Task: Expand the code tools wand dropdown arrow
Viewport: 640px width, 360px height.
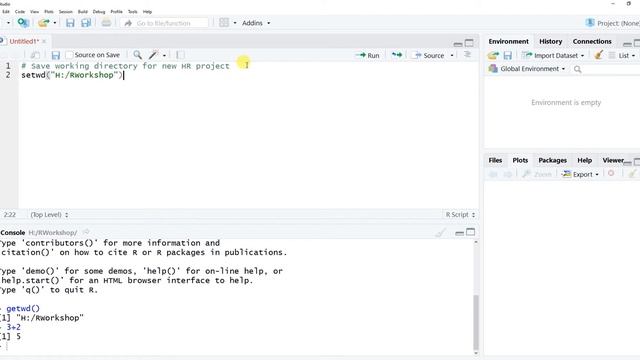Action: pyautogui.click(x=164, y=55)
